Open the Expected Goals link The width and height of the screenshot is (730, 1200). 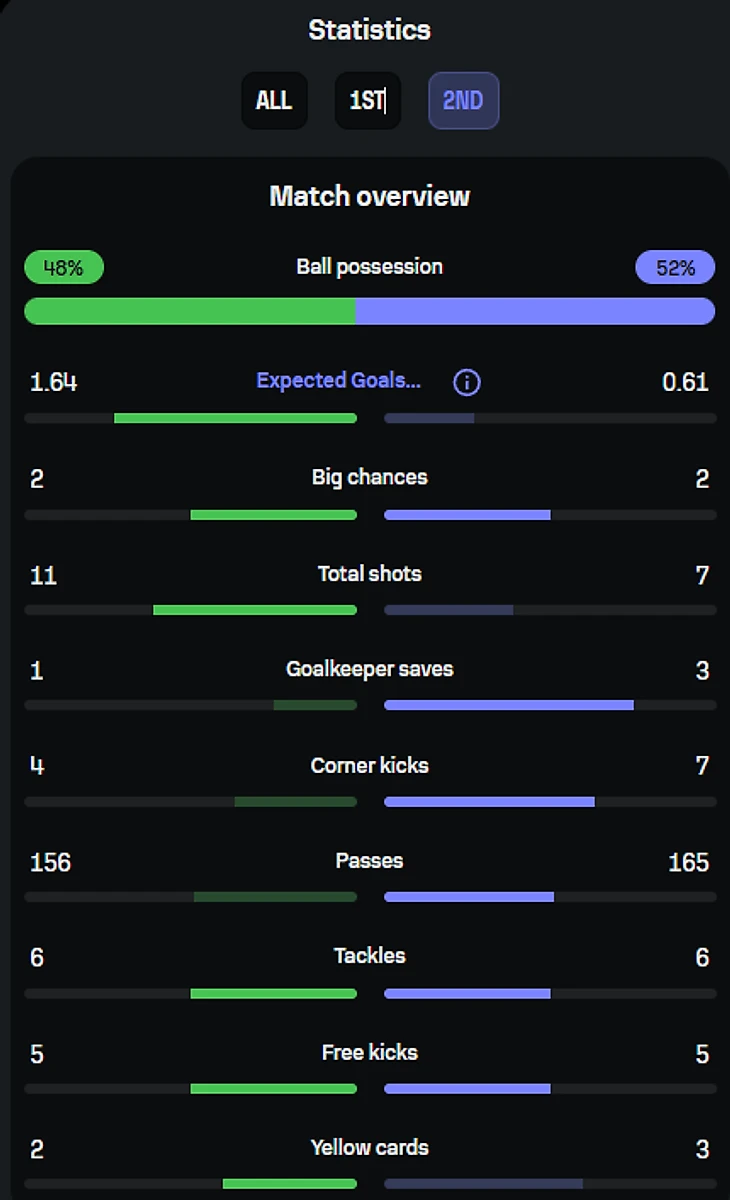338,381
